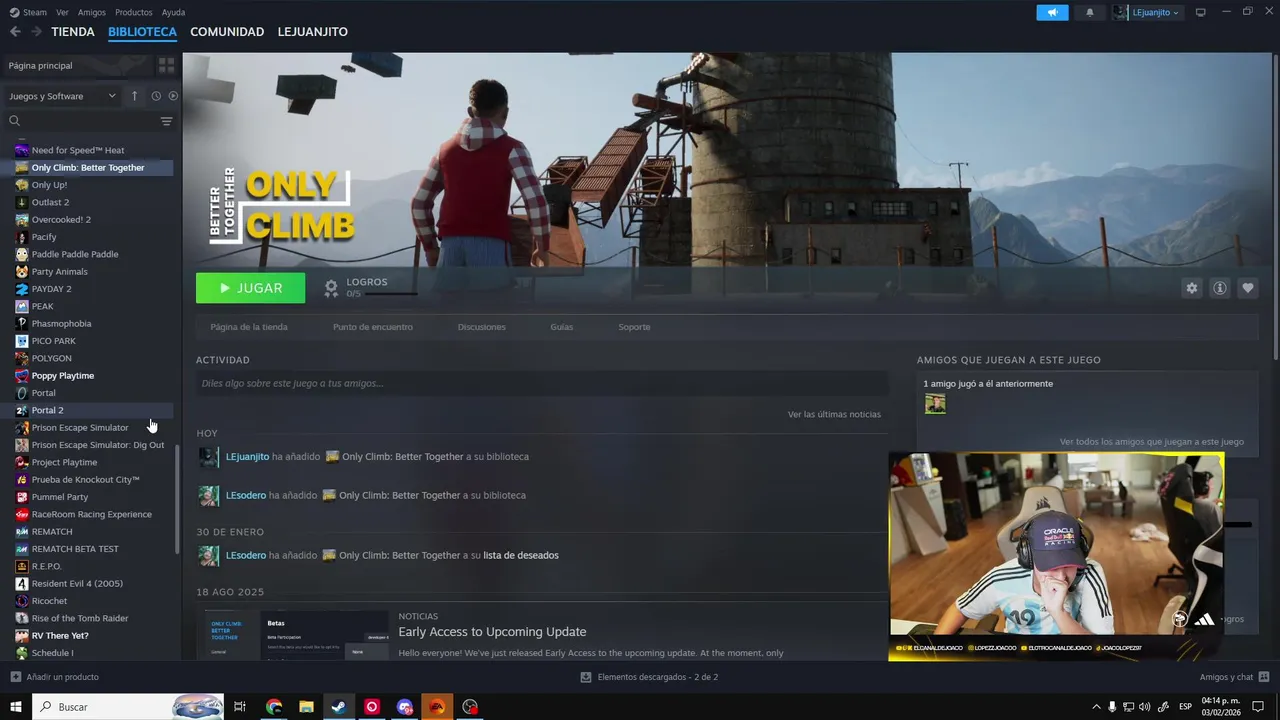Click the achievements Logros icon
The width and height of the screenshot is (1280, 720).
[x=331, y=288]
